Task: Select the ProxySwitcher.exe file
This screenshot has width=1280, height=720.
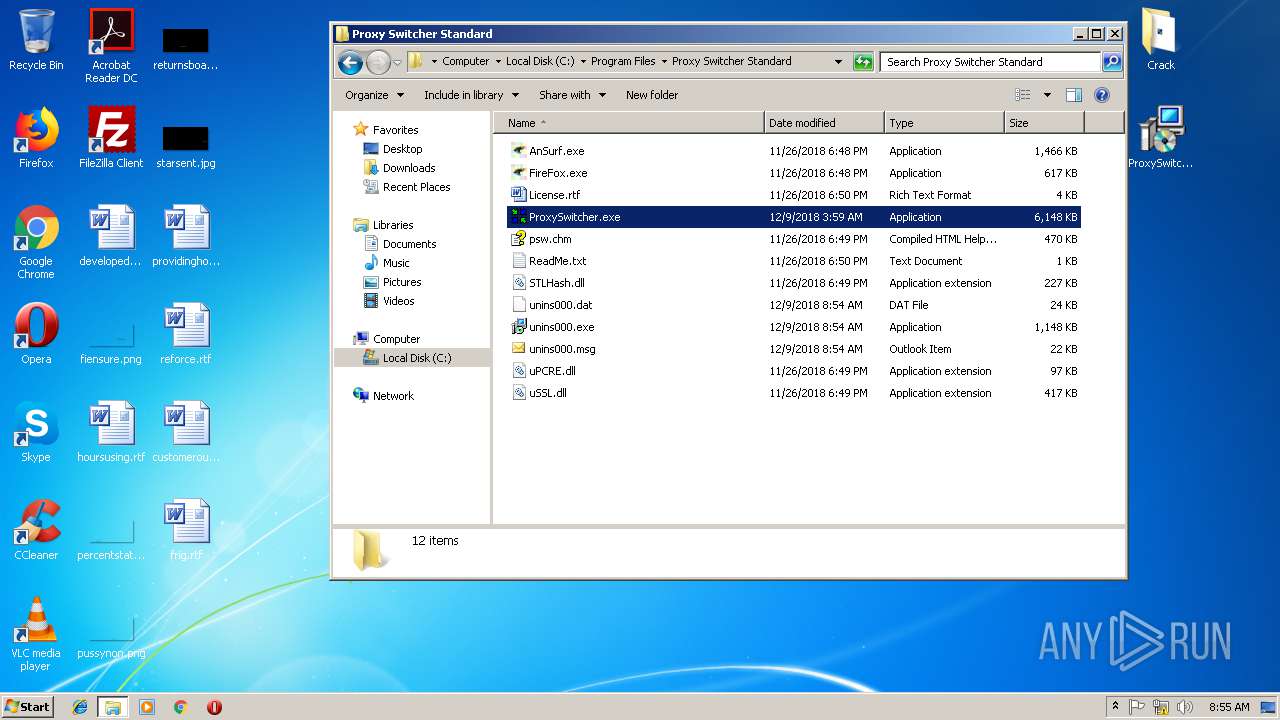Action: [x=795, y=217]
